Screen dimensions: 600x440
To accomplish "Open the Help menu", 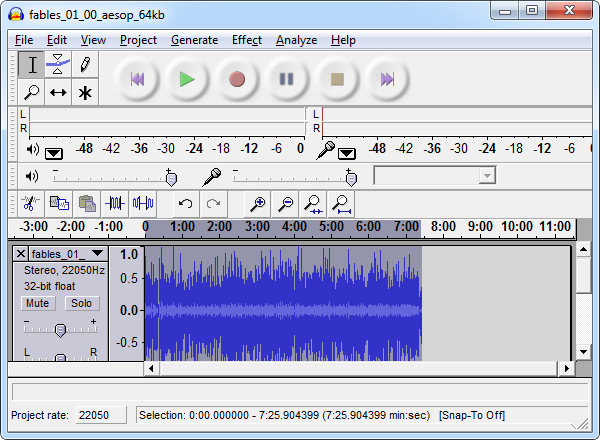I will 343,40.
